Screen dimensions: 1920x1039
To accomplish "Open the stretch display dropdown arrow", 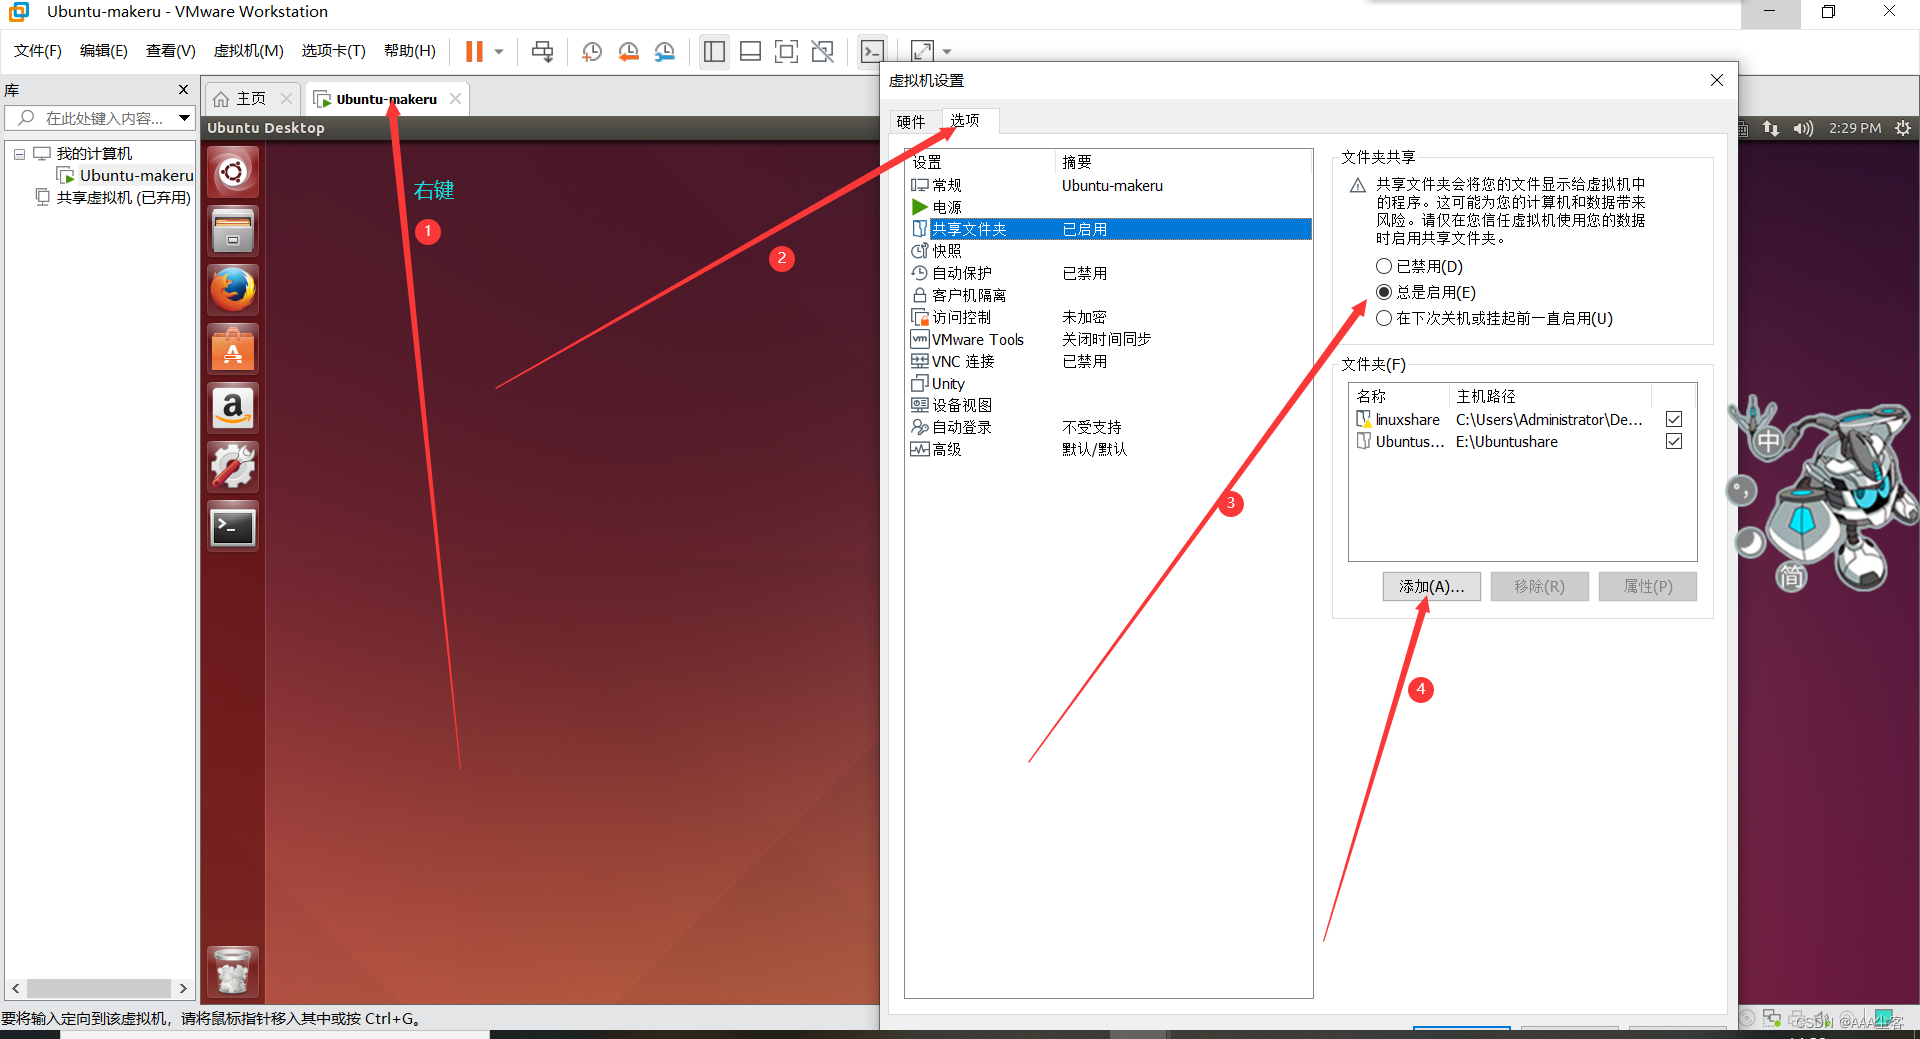I will click(x=947, y=51).
